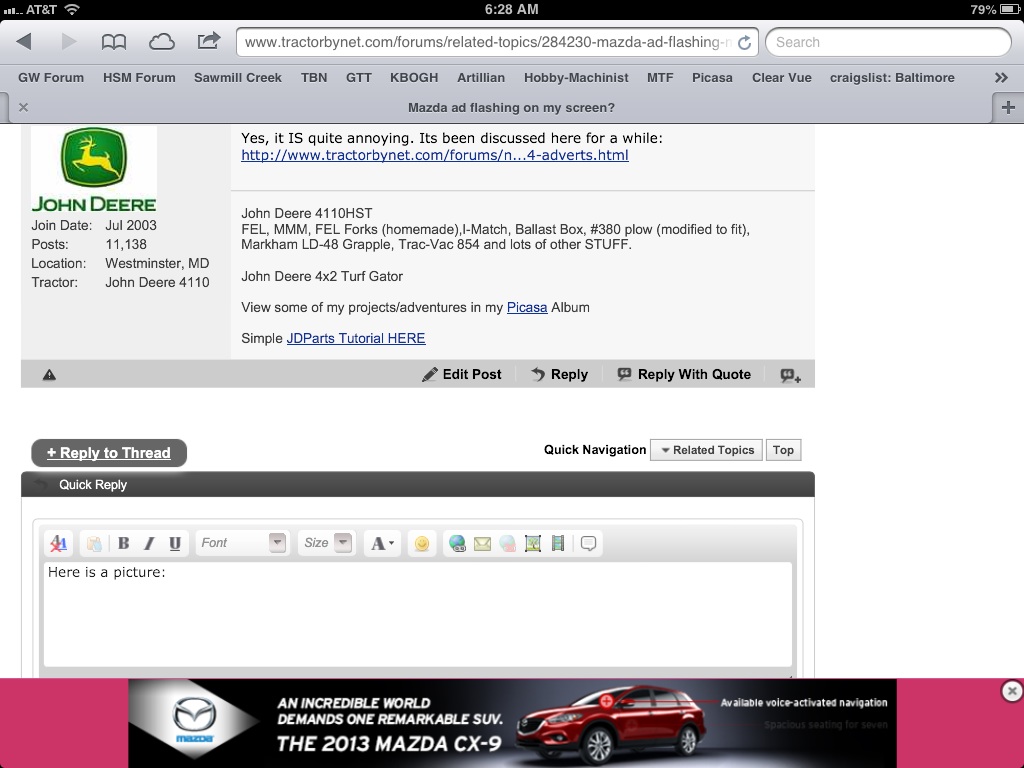
Task: Open the Font dropdown
Action: pyautogui.click(x=243, y=543)
